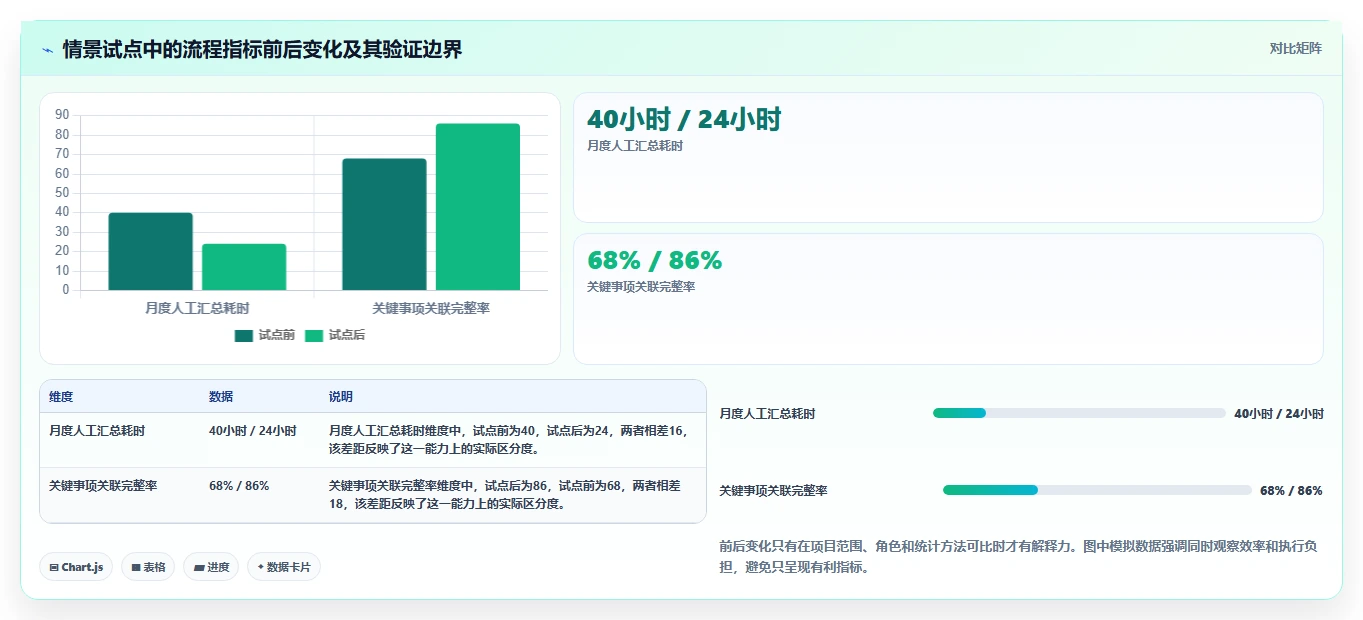Click the 试点前 bar for 月度人工汇总耗时
This screenshot has height=620, width=1363.
point(150,252)
